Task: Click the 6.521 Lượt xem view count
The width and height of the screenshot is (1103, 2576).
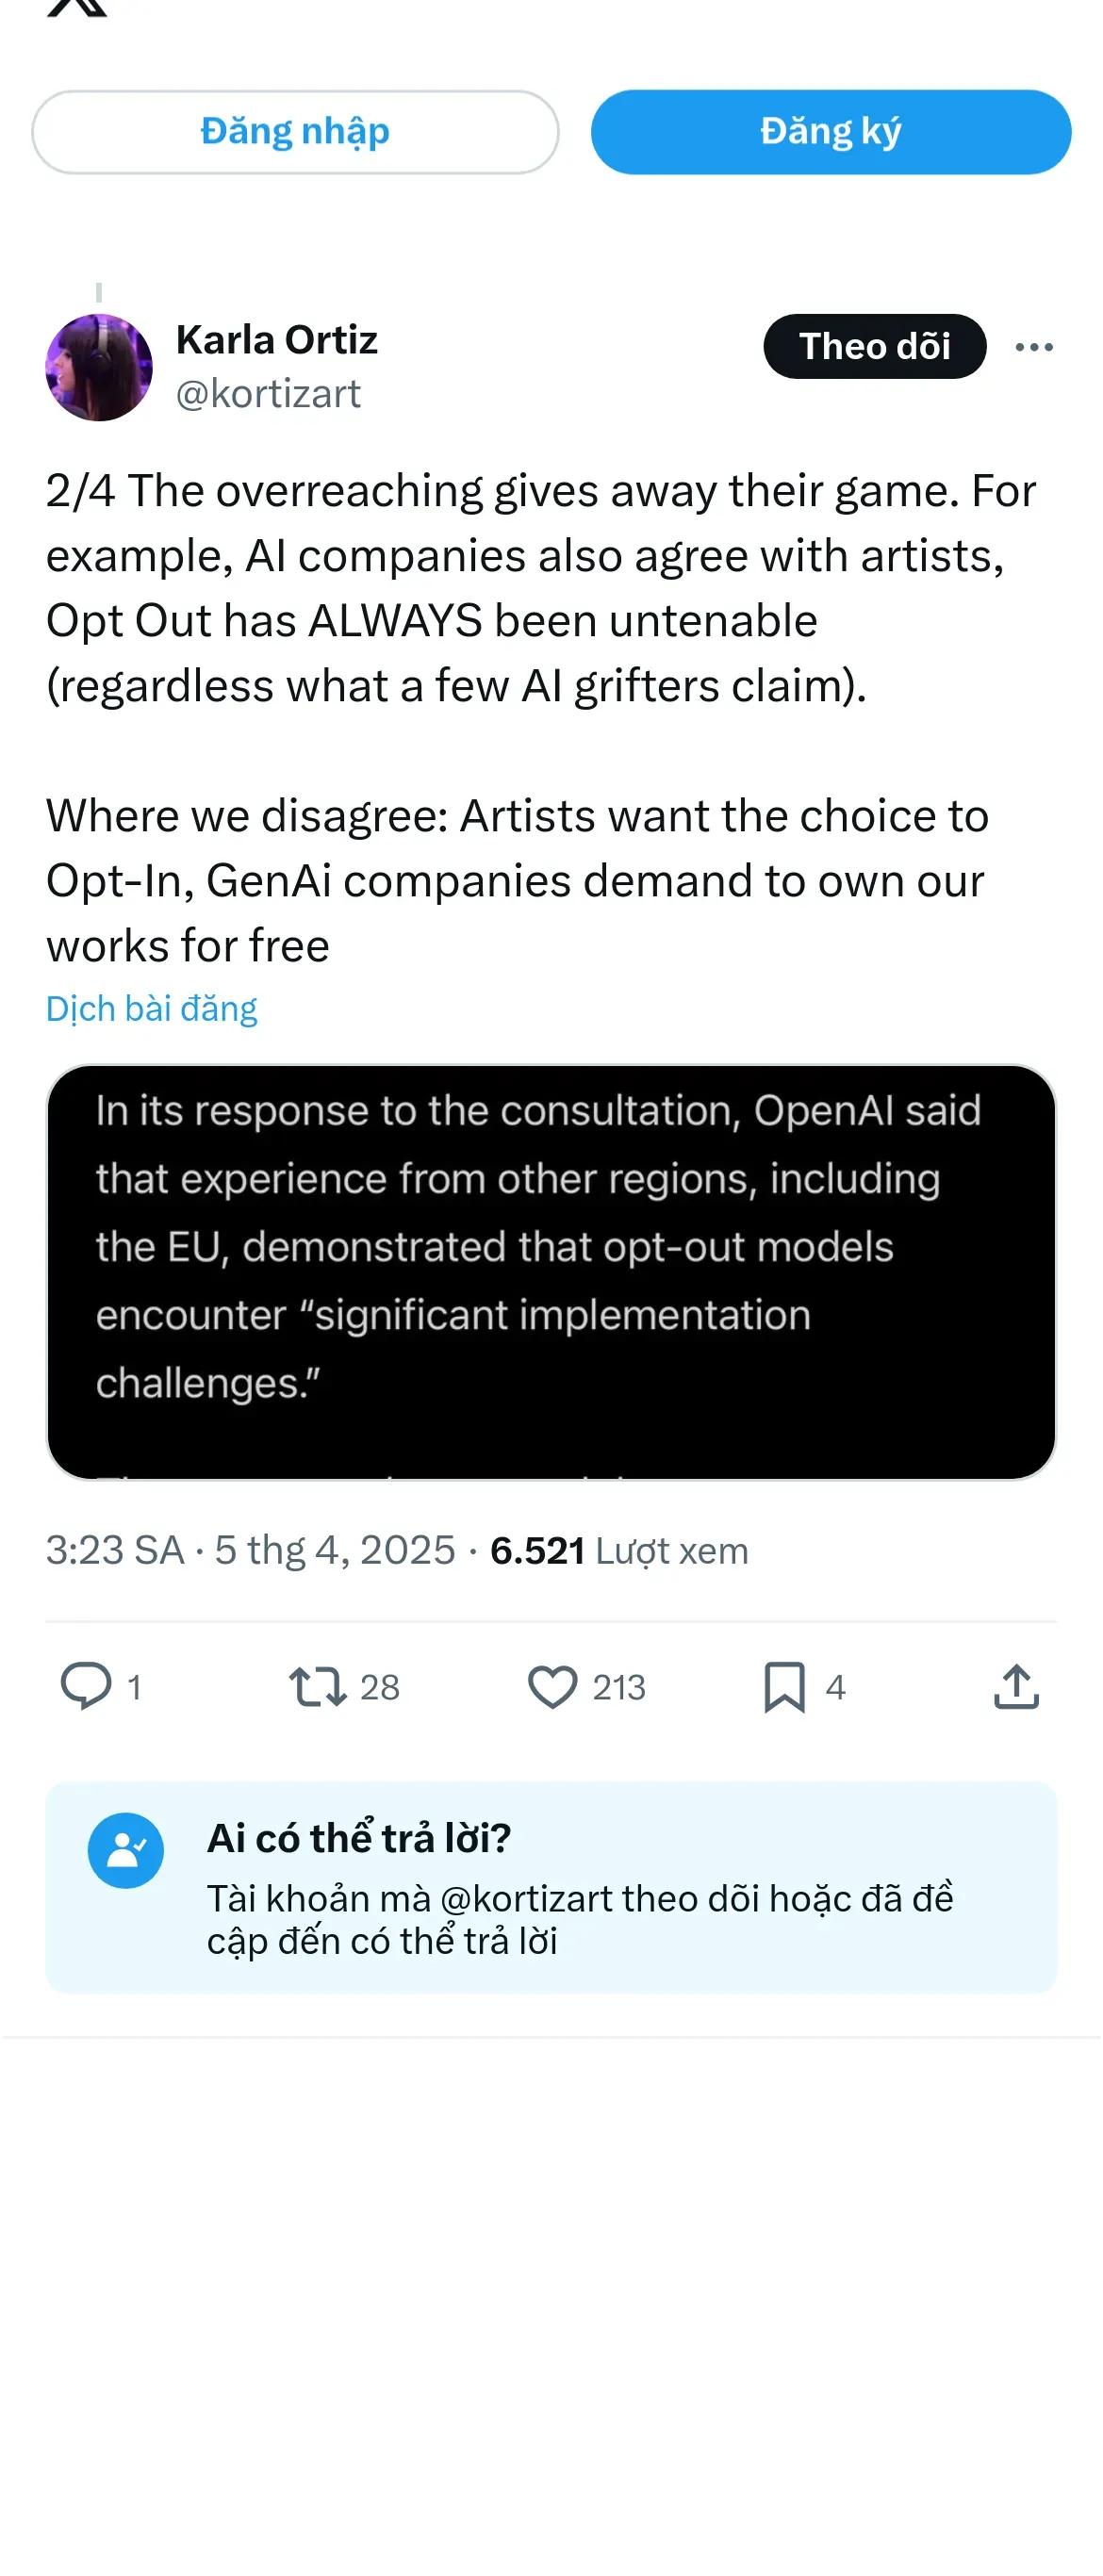Action: click(619, 1550)
